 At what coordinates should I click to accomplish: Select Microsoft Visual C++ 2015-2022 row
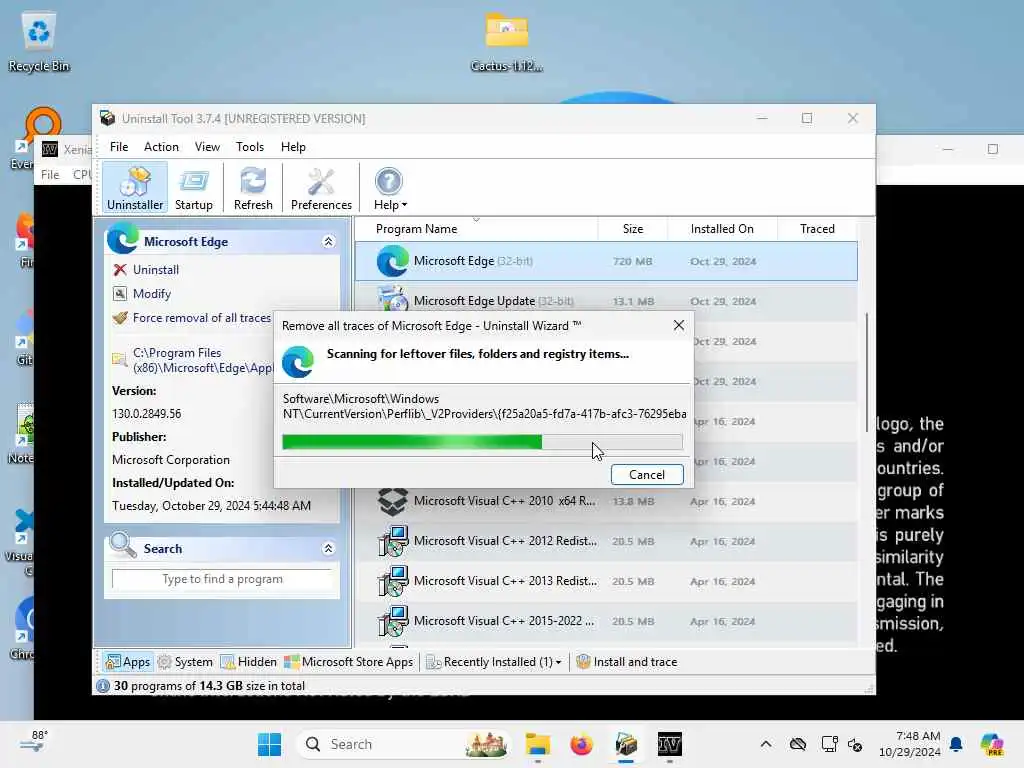click(606, 621)
